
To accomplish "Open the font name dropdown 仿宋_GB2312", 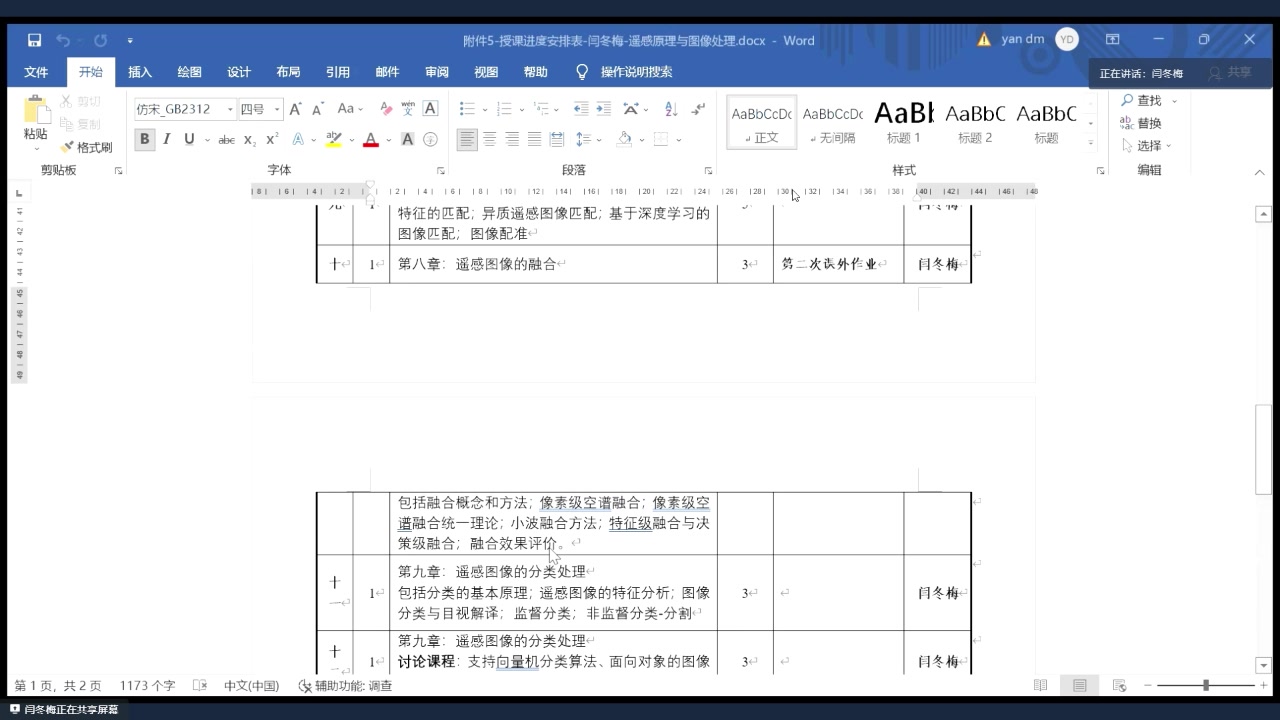I will 230,109.
